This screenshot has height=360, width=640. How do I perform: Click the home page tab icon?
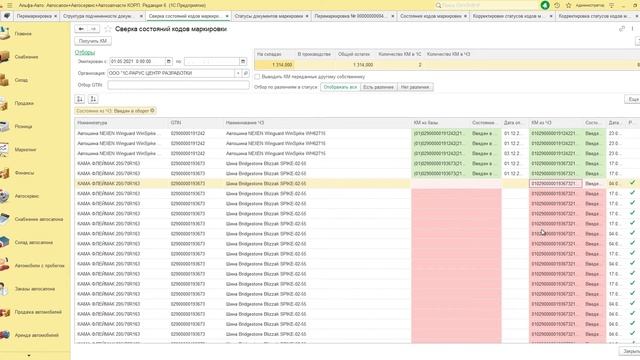tap(7, 16)
